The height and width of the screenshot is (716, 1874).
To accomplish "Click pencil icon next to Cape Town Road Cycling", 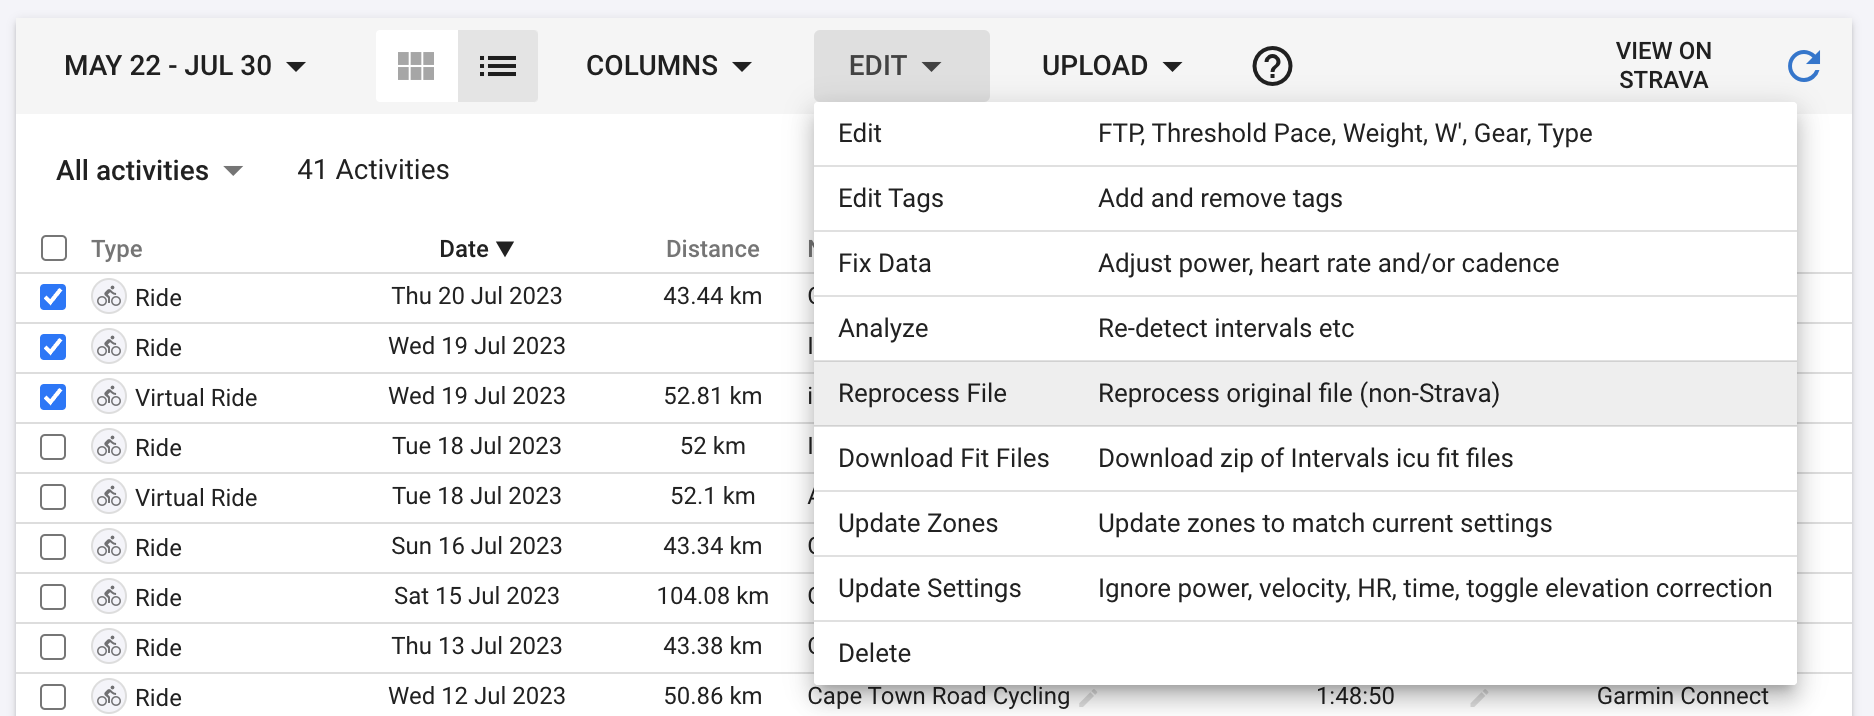I will (1089, 696).
